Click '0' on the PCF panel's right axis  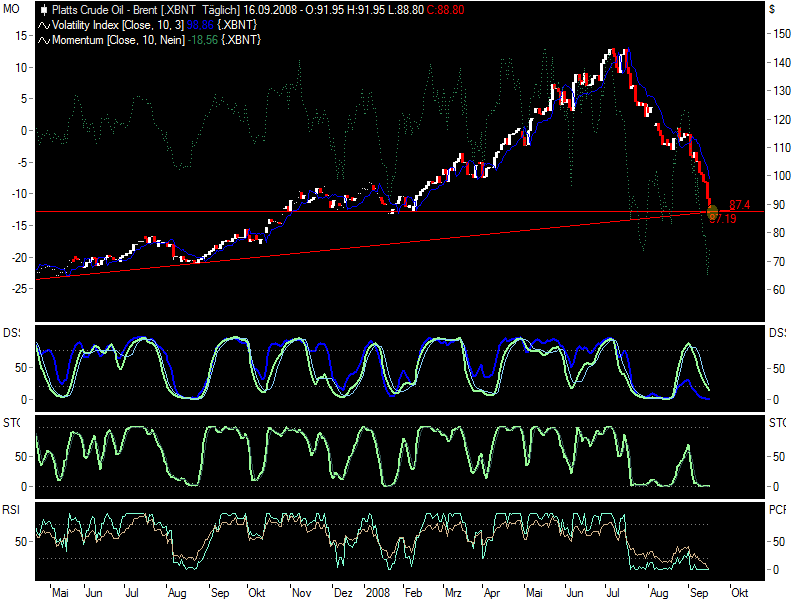pyautogui.click(x=776, y=570)
